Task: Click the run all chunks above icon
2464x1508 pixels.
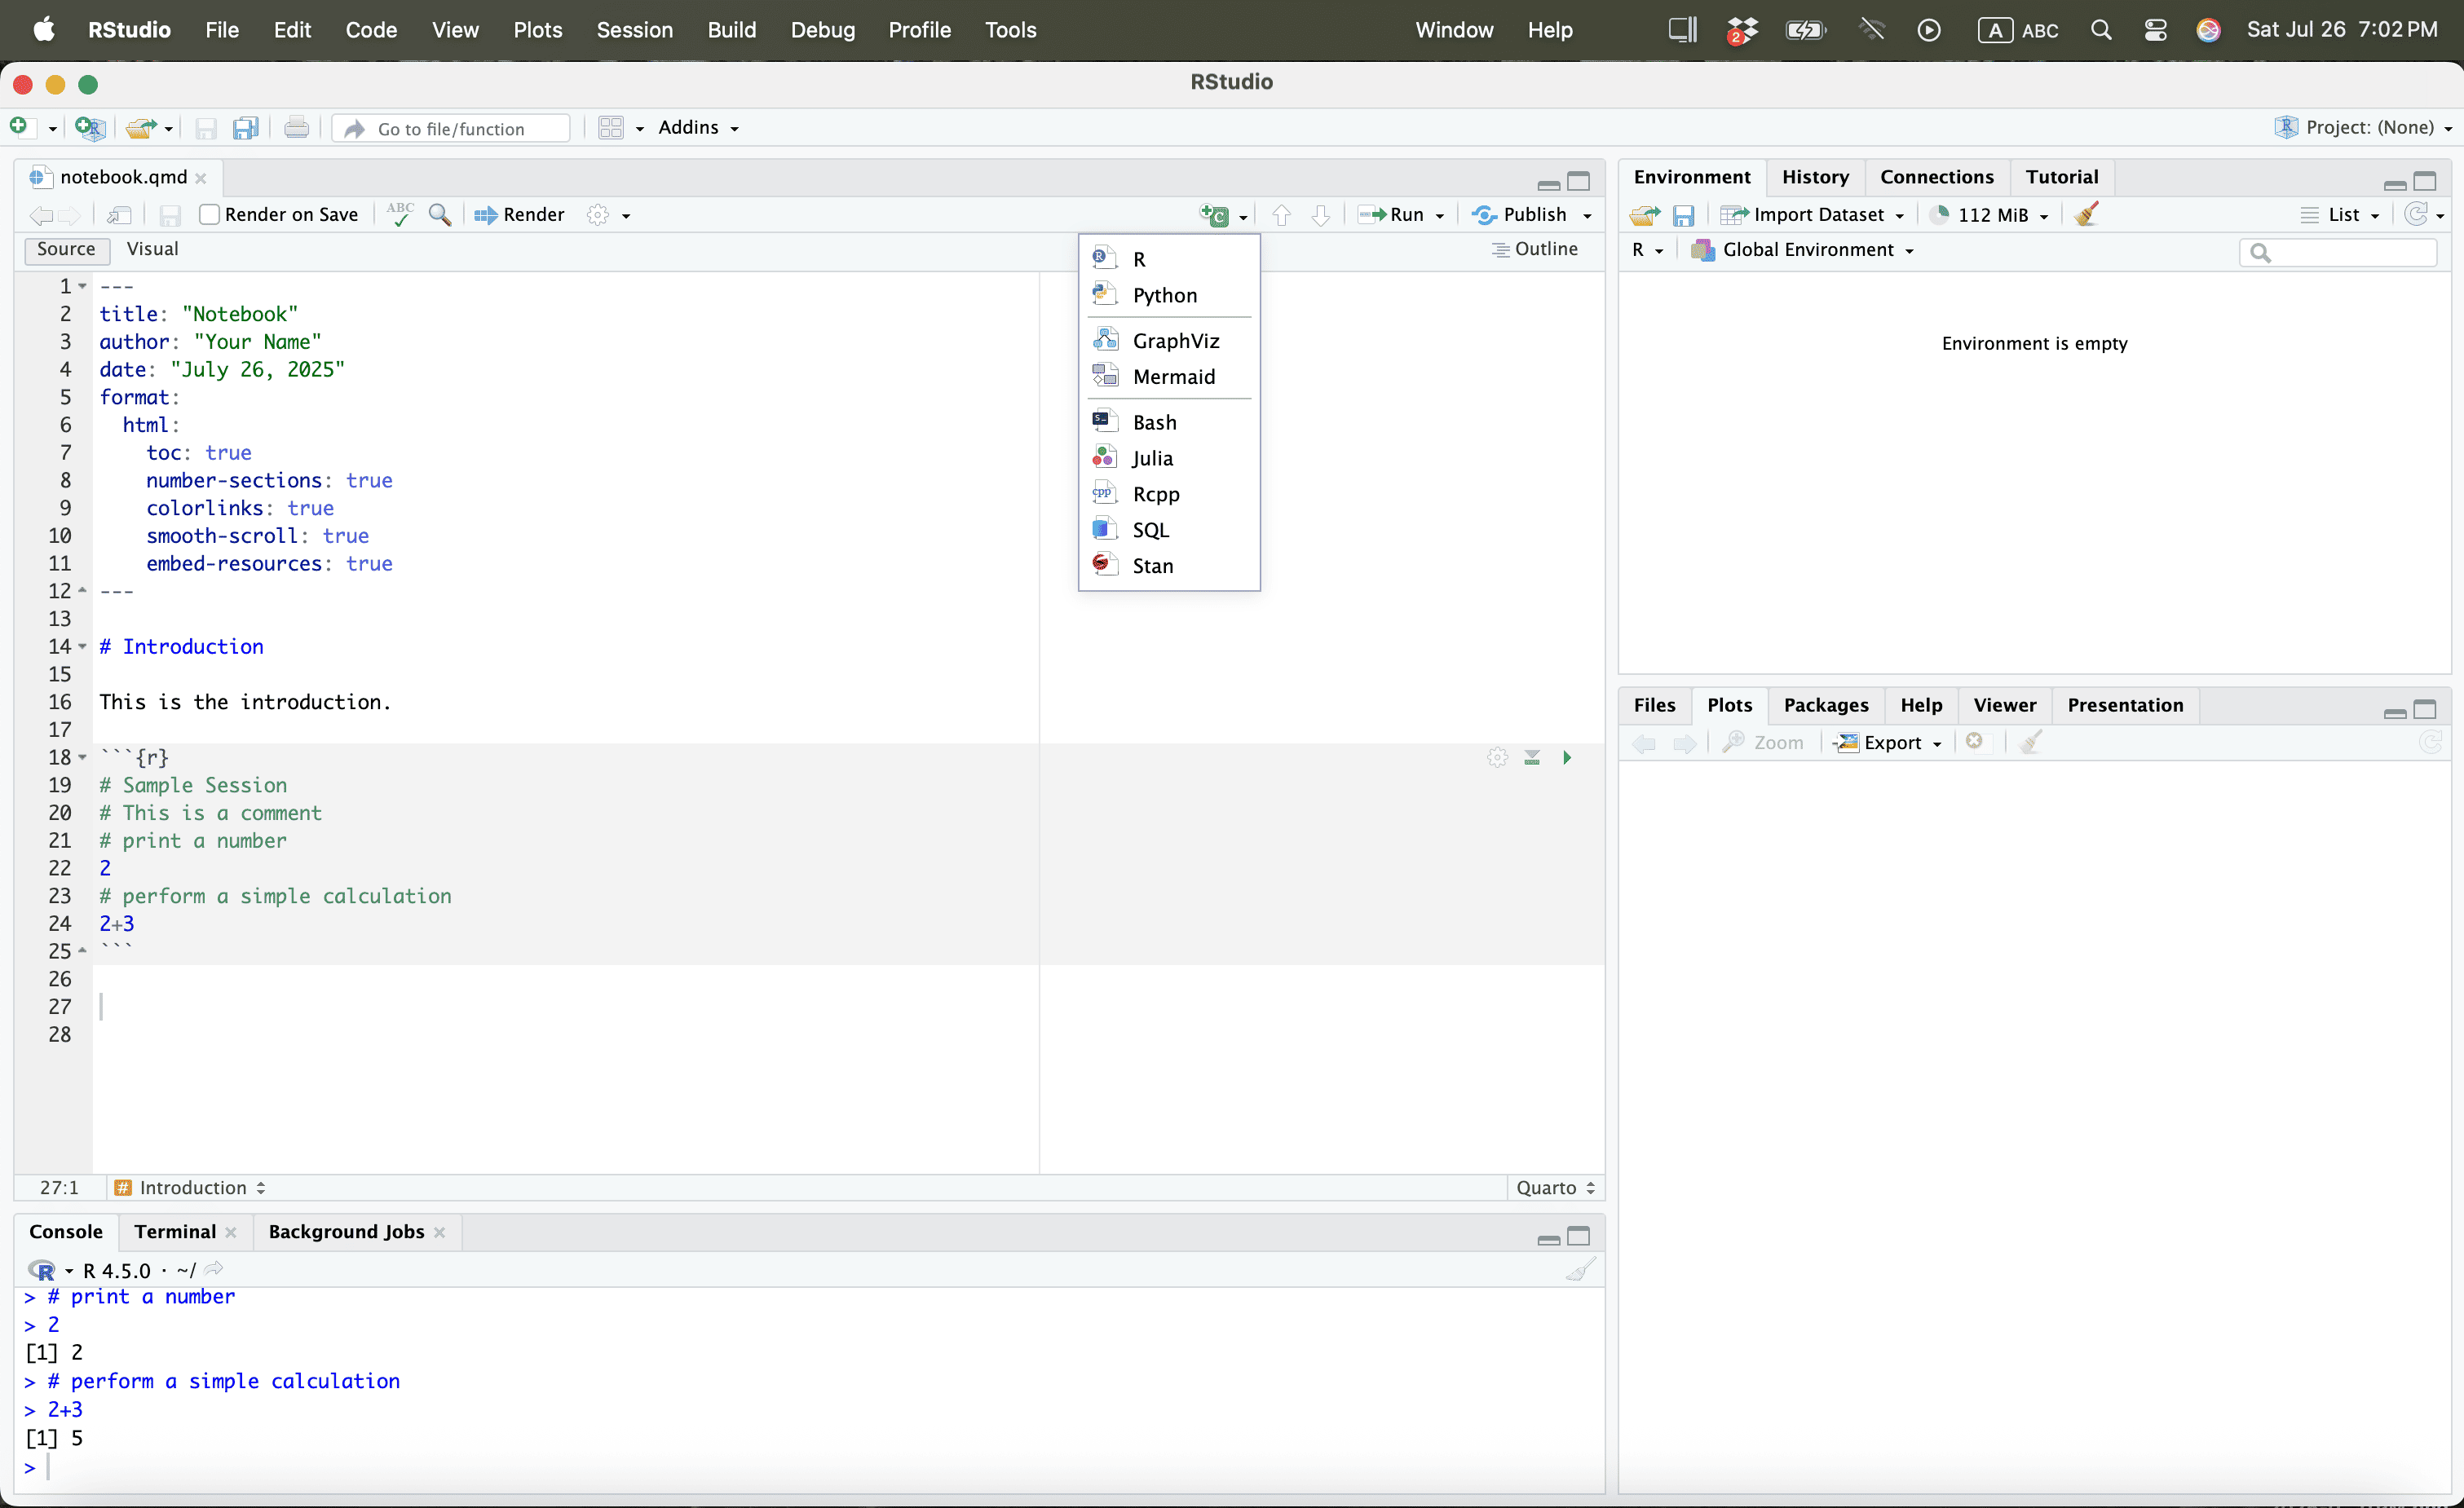Action: (1532, 758)
